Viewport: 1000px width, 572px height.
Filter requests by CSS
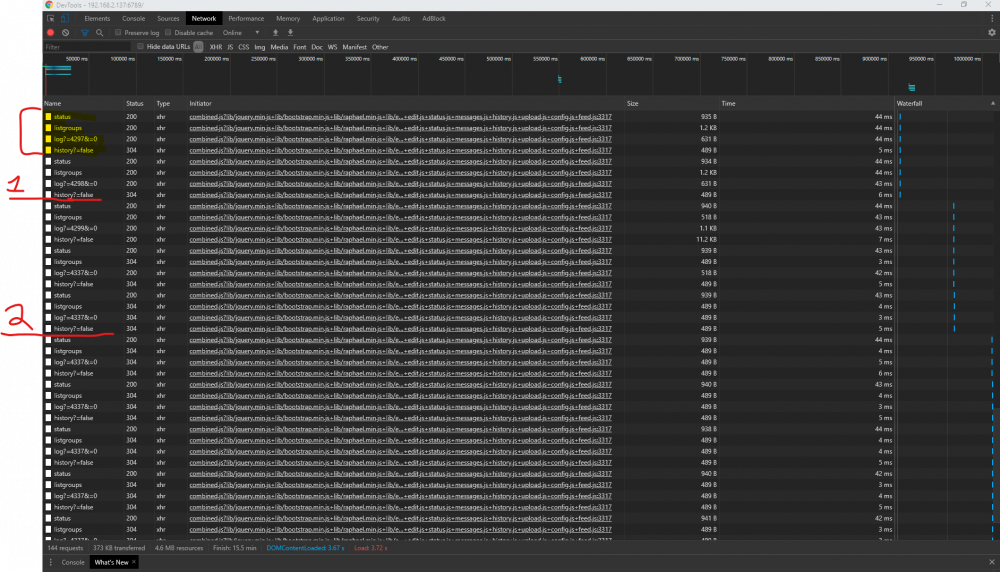tap(244, 47)
